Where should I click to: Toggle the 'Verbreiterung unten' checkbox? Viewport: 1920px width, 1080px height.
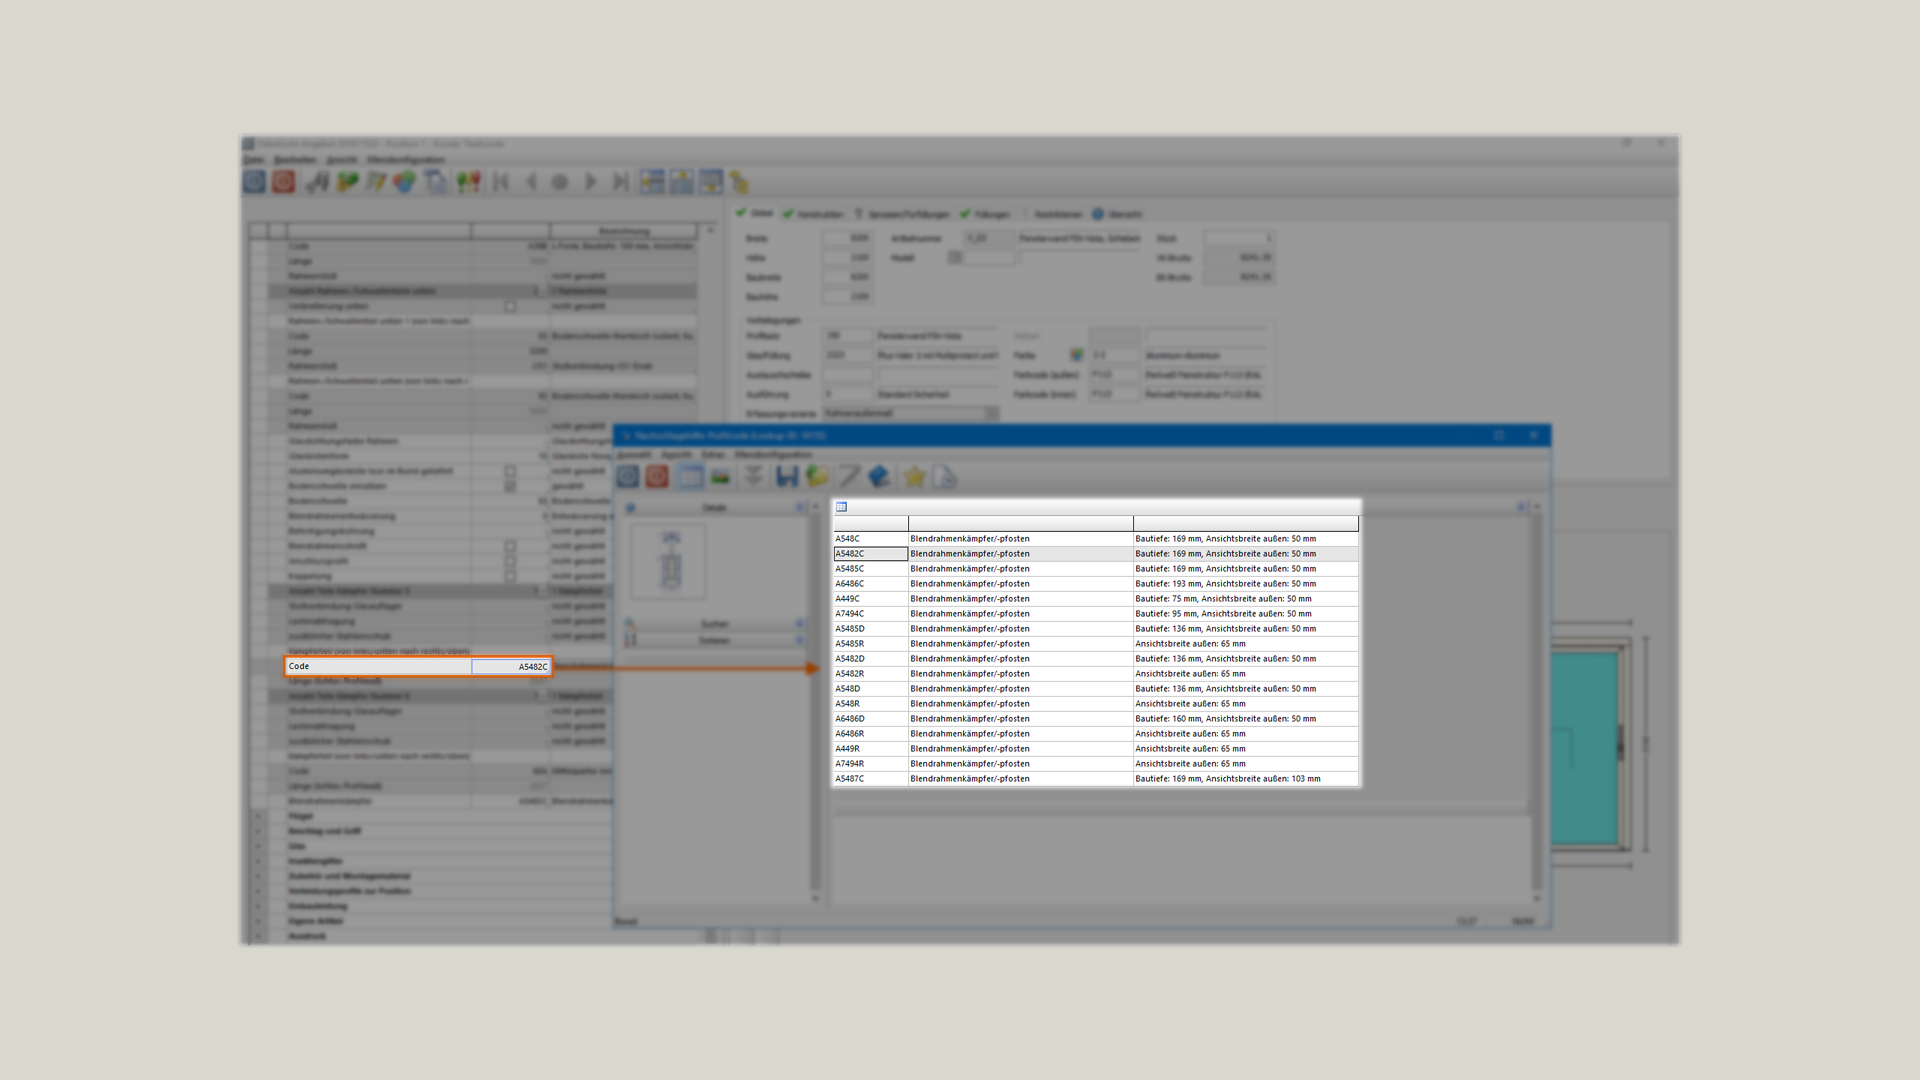(x=510, y=306)
